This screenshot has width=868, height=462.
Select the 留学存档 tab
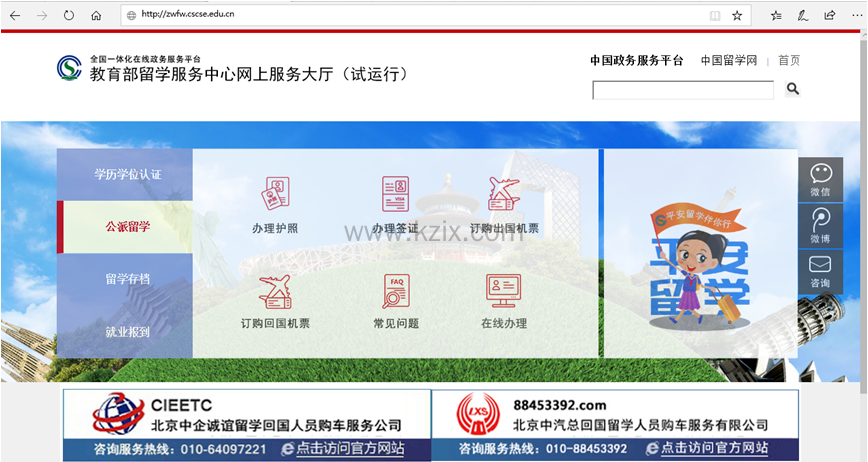125,279
